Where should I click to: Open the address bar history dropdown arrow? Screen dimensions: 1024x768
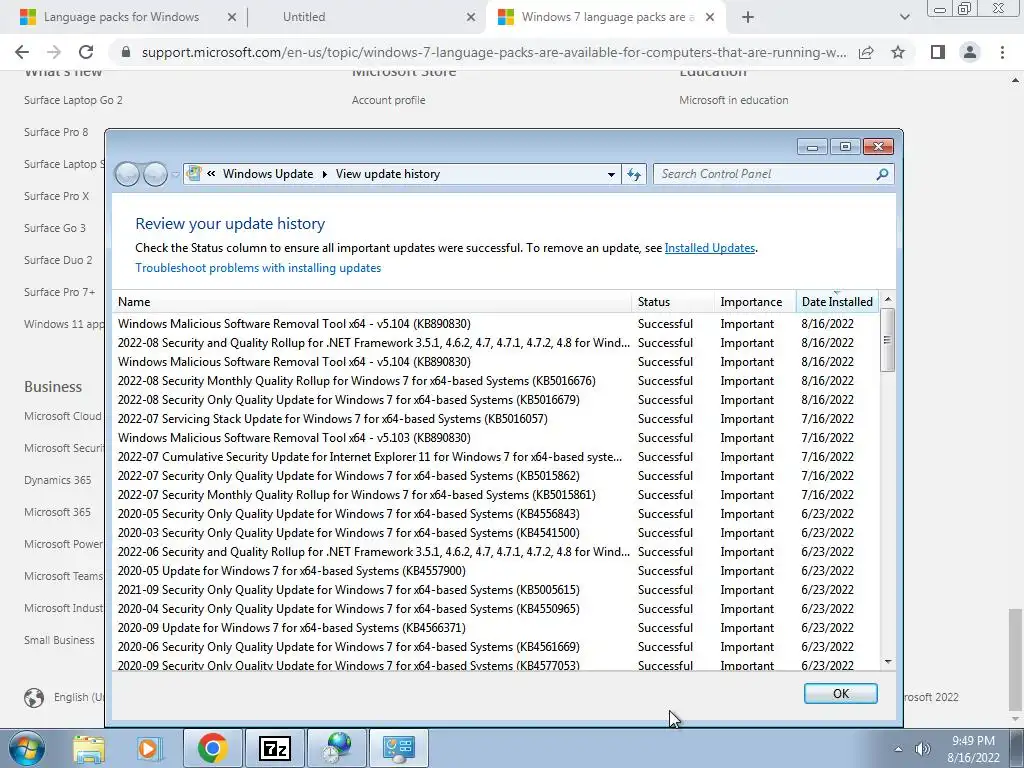tap(611, 174)
